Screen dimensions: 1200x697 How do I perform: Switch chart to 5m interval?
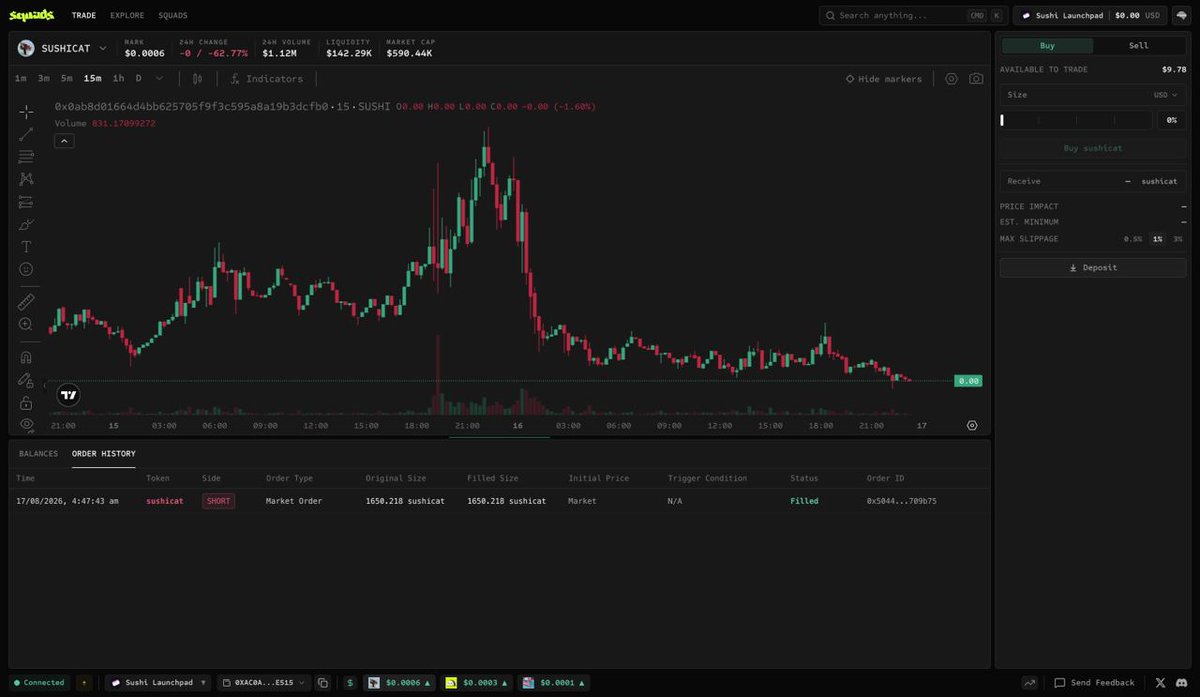[x=66, y=78]
